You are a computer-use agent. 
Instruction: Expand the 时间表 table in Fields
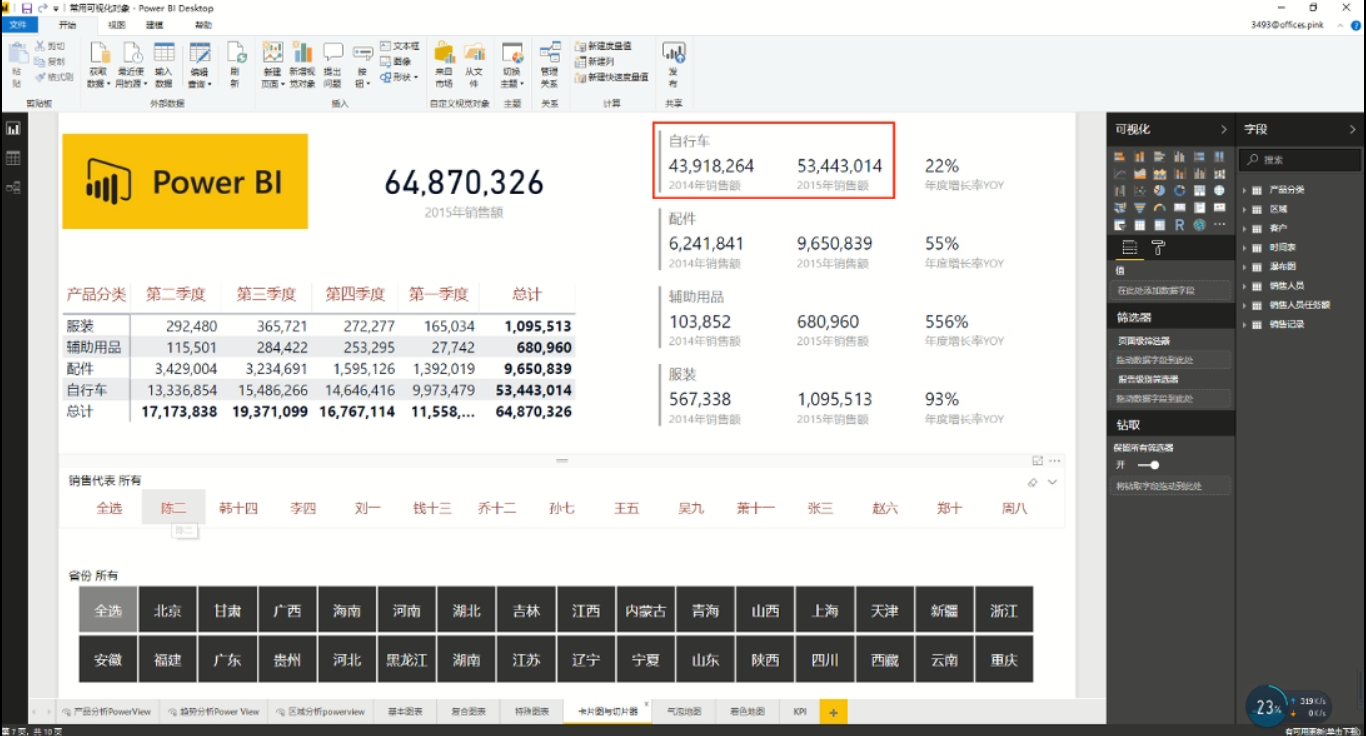(1245, 247)
